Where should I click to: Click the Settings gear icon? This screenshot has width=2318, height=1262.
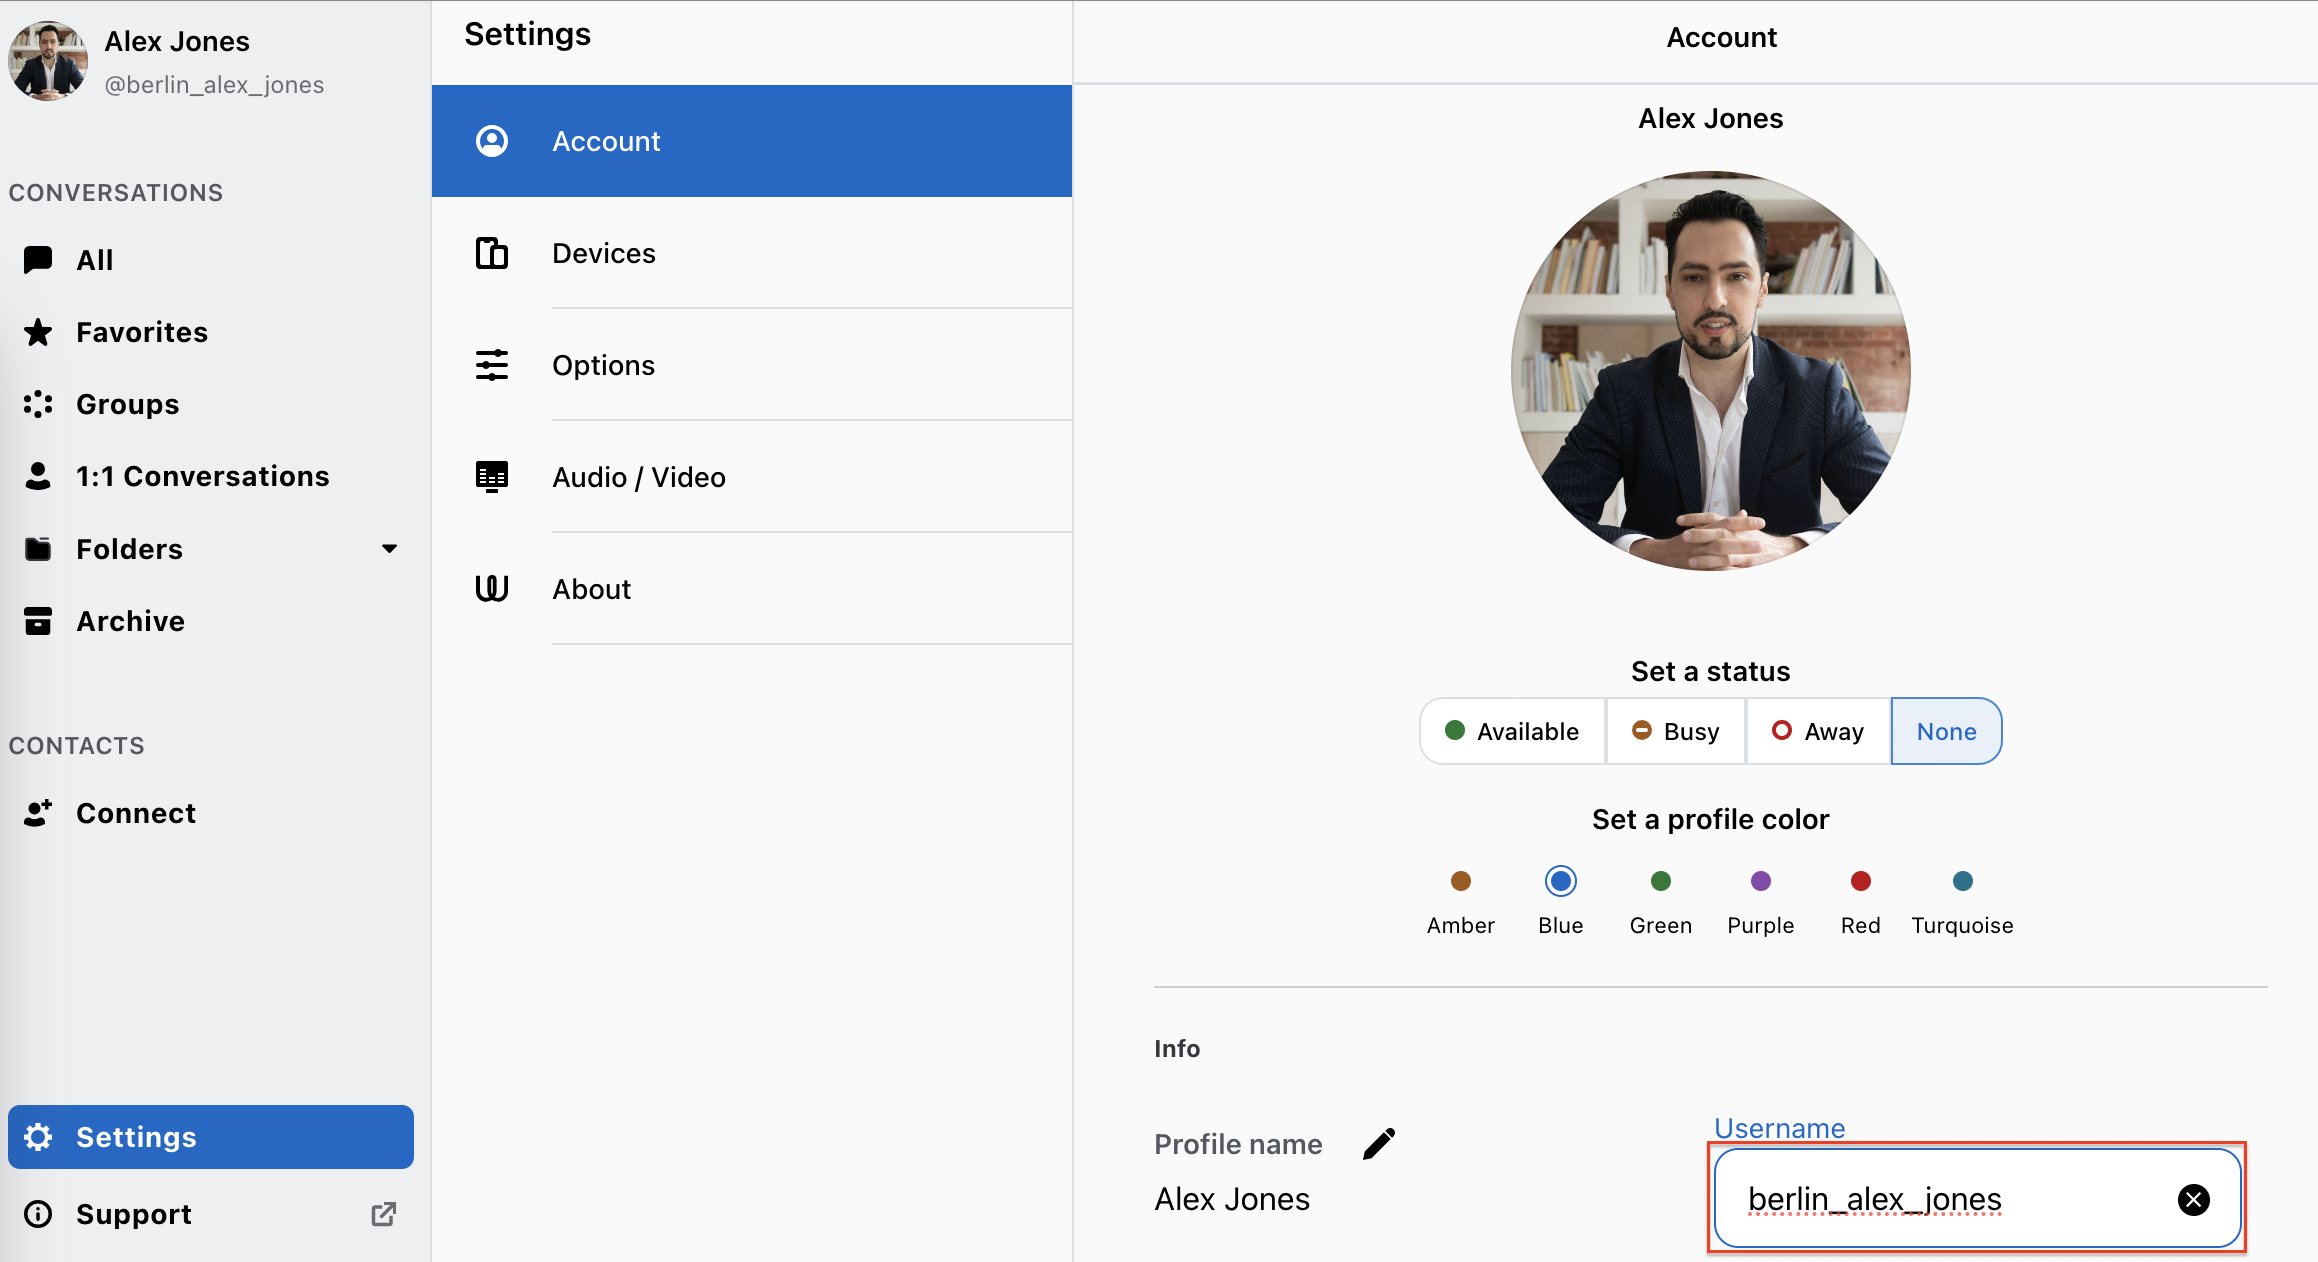click(38, 1137)
